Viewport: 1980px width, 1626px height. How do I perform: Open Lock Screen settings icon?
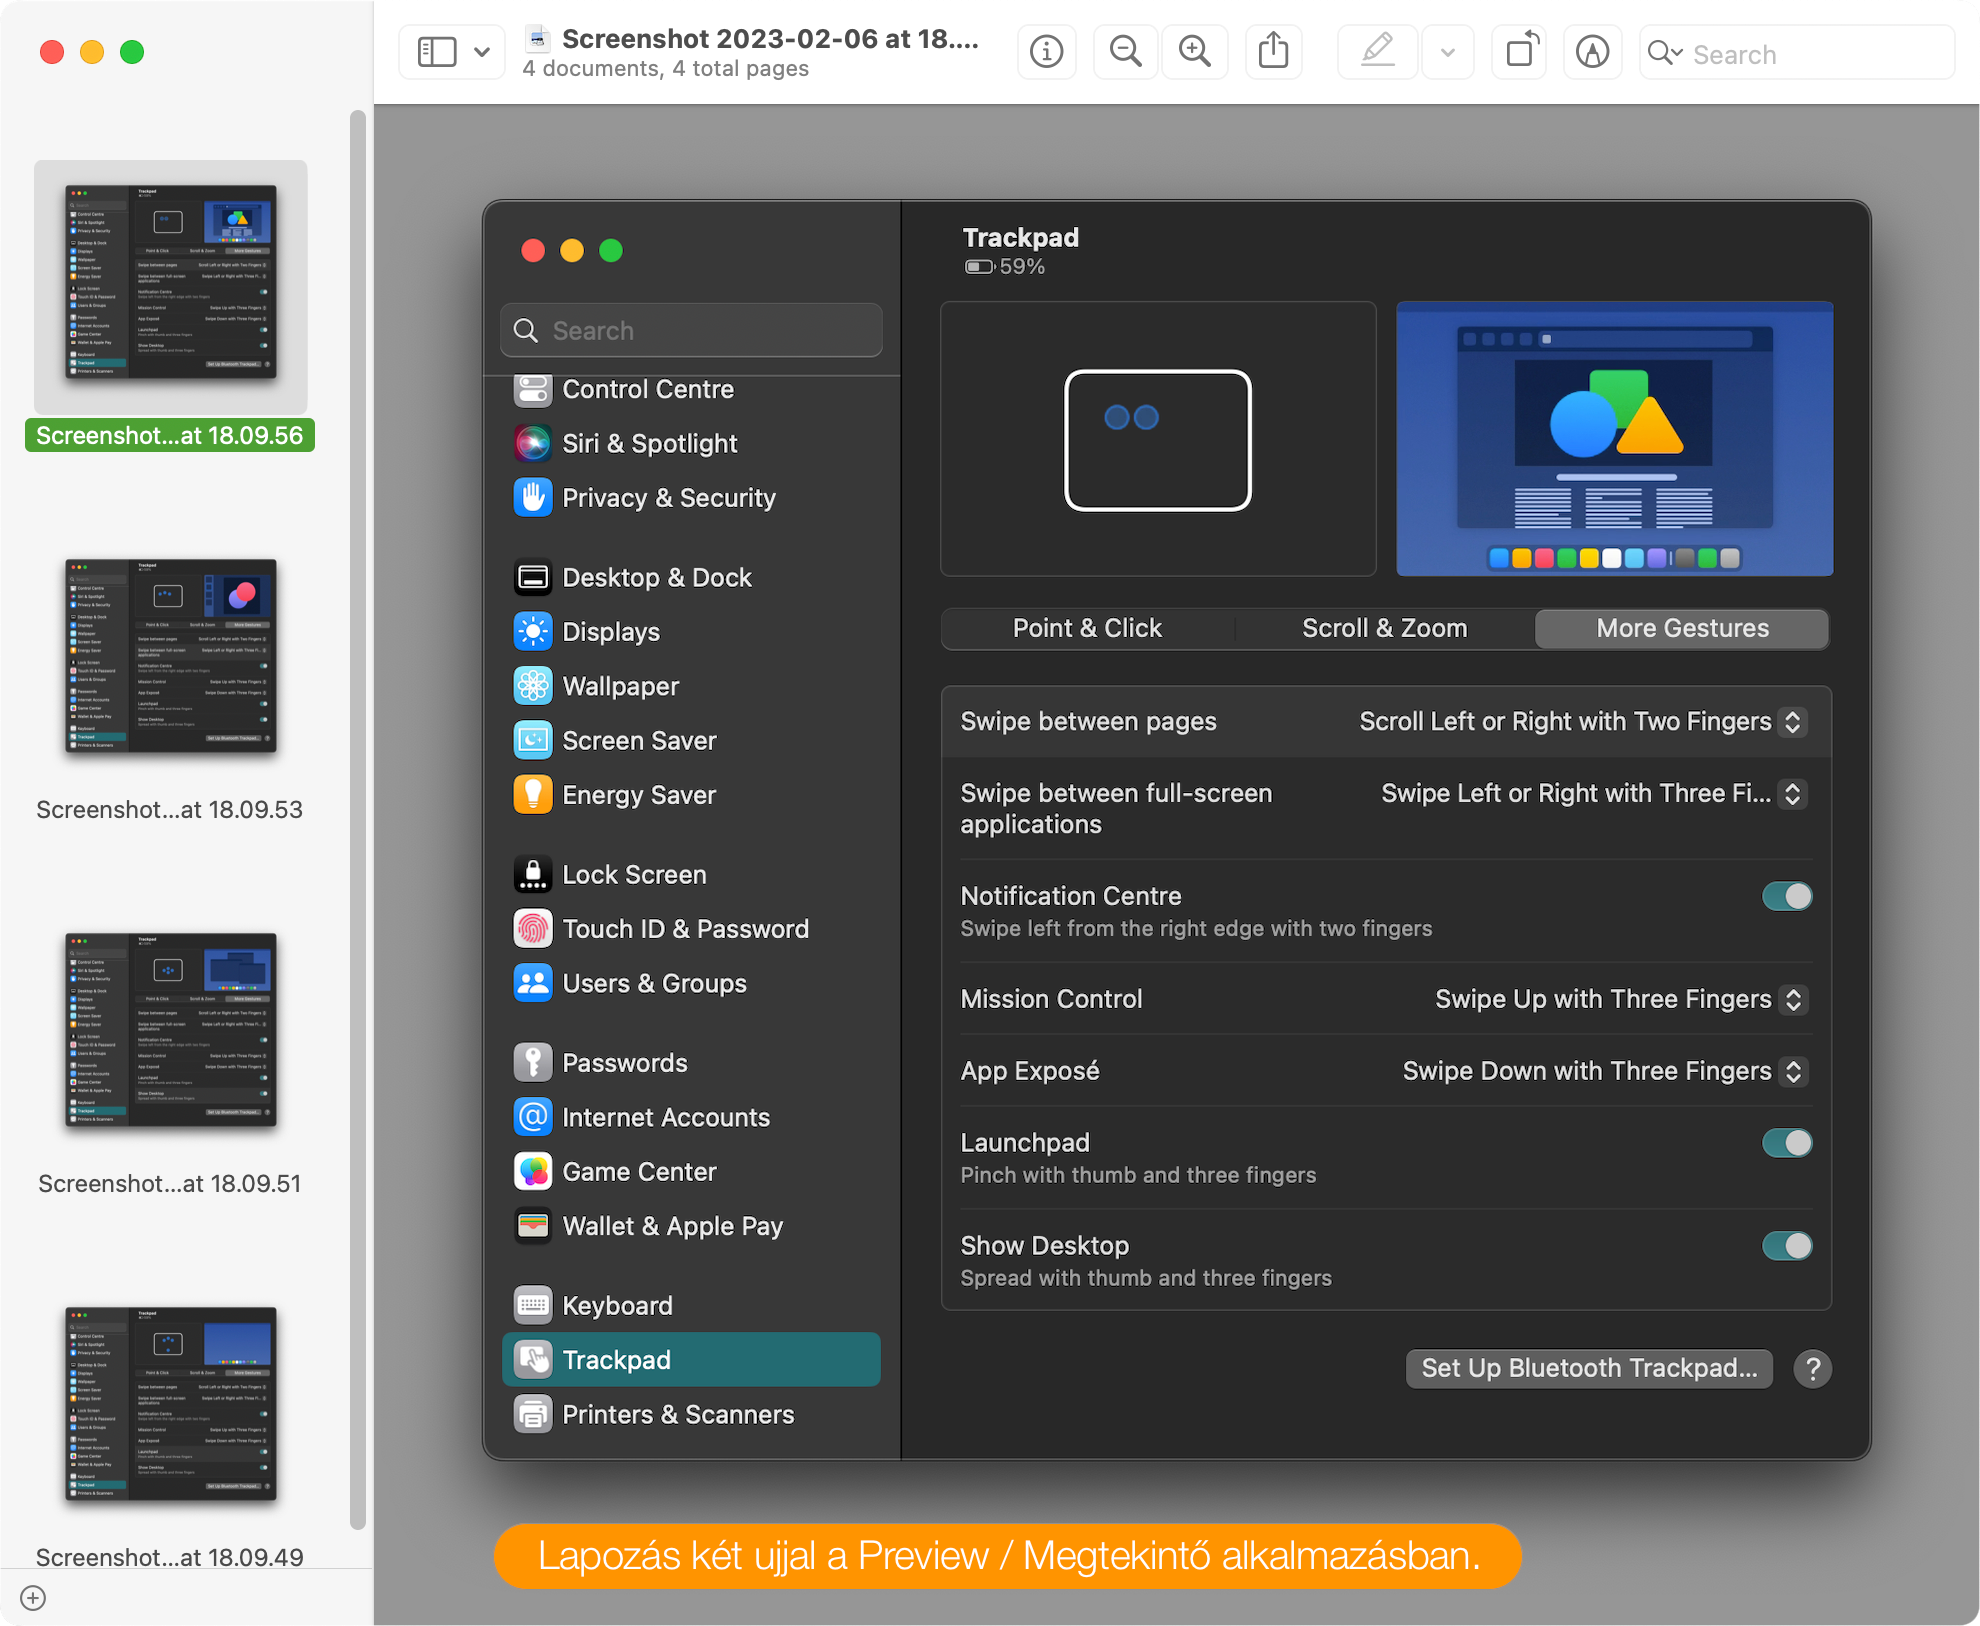533,874
